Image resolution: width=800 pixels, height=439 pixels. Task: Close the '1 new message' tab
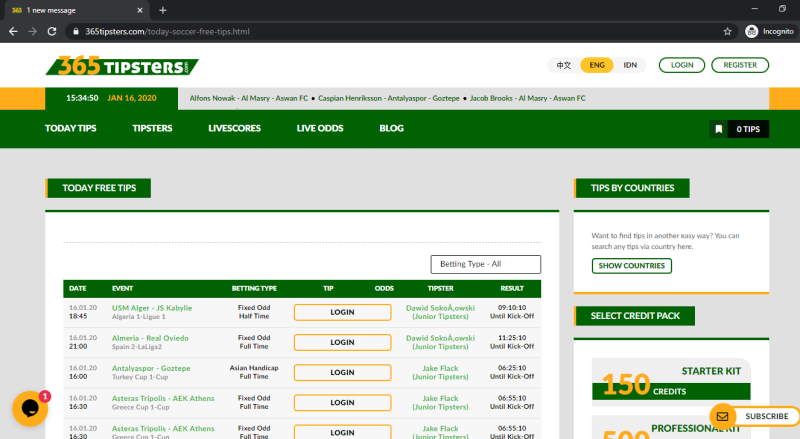pyautogui.click(x=140, y=10)
